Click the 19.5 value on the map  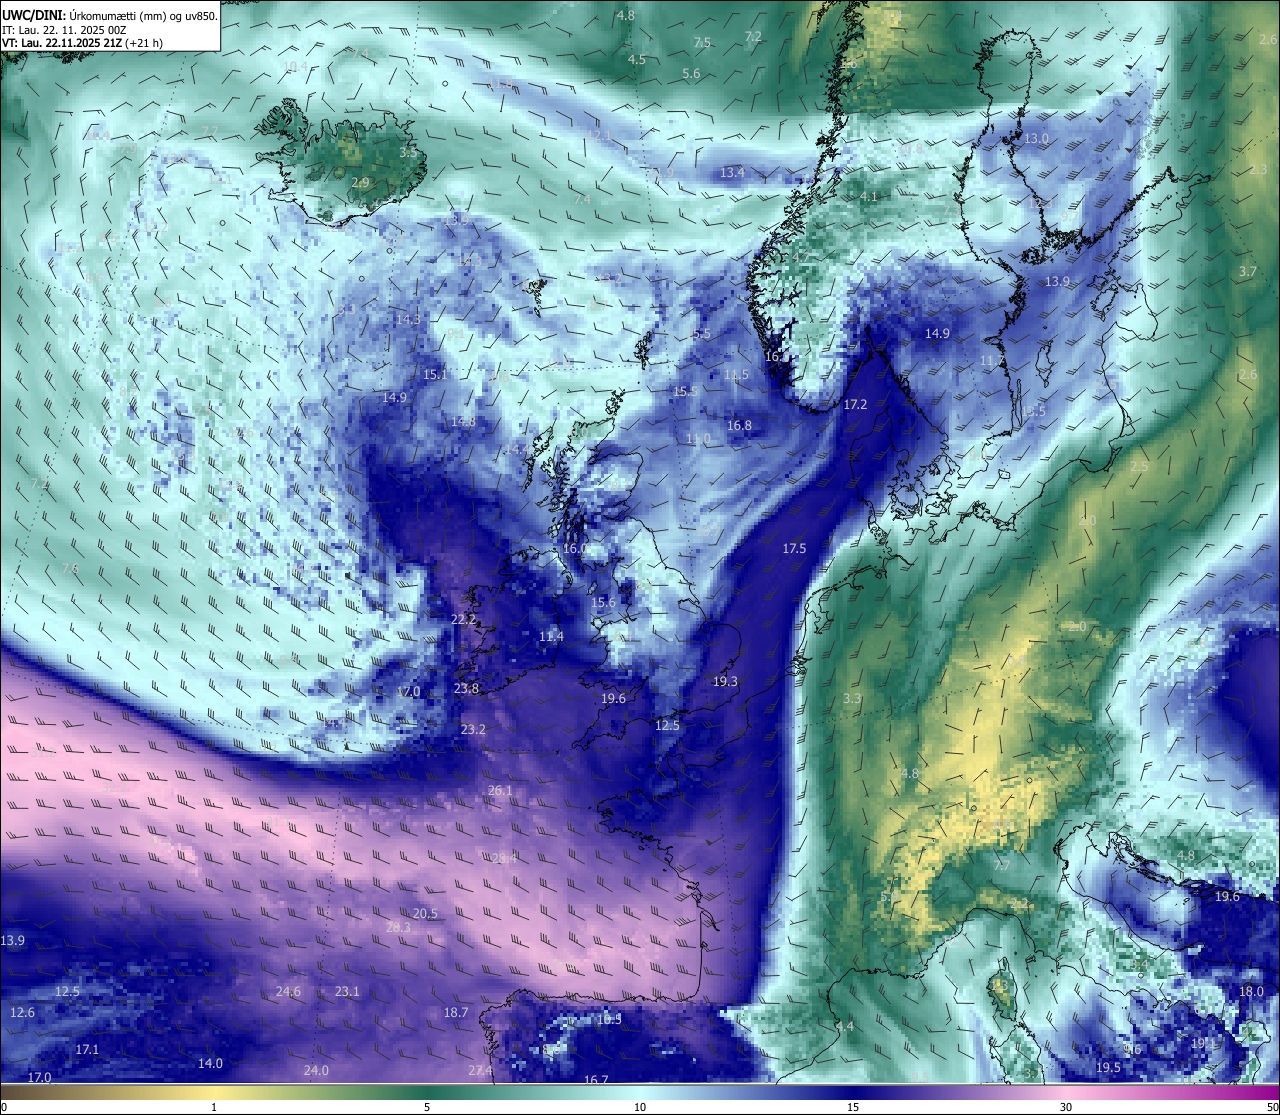(x=1108, y=1068)
